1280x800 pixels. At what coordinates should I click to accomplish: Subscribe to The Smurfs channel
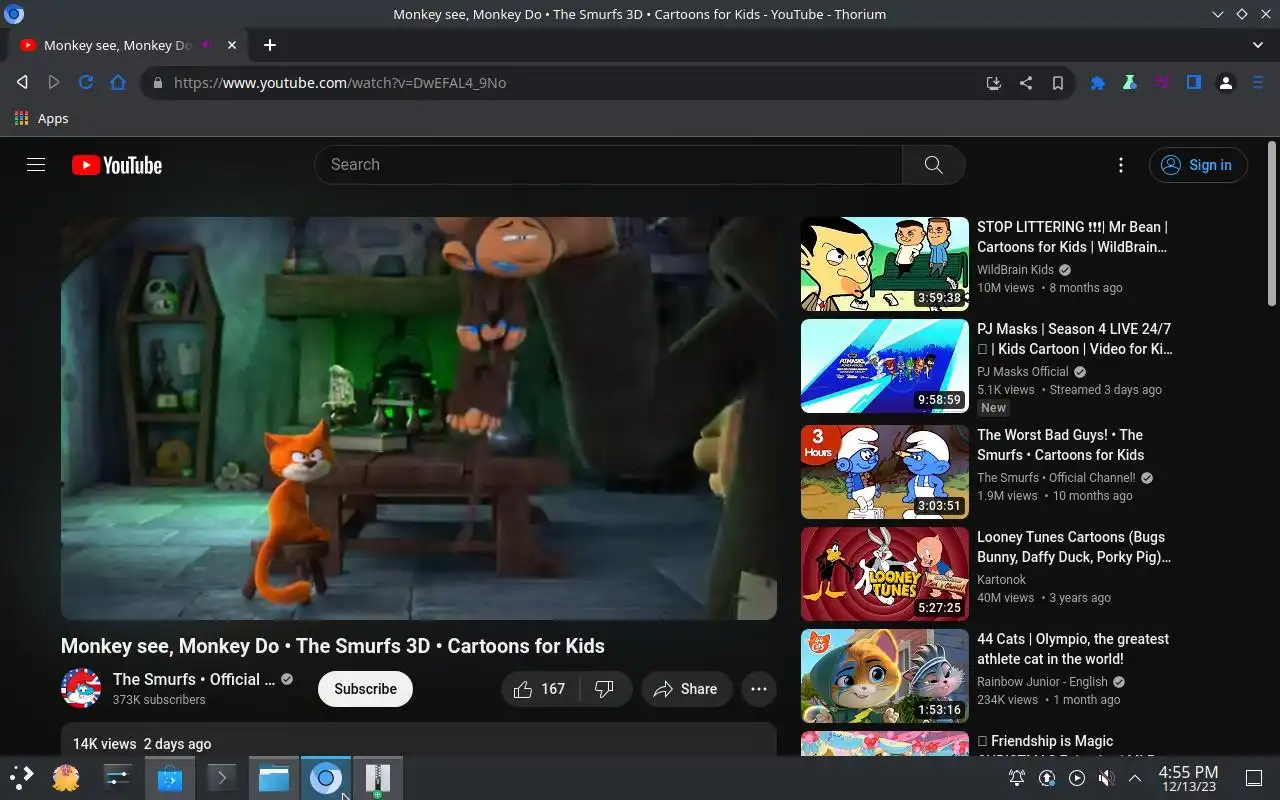[x=365, y=689]
